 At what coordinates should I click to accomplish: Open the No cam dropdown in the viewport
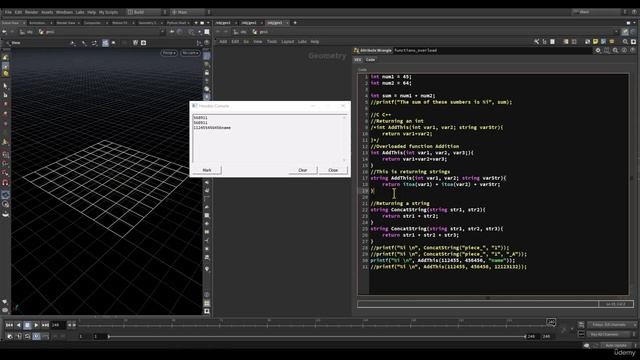click(x=190, y=53)
